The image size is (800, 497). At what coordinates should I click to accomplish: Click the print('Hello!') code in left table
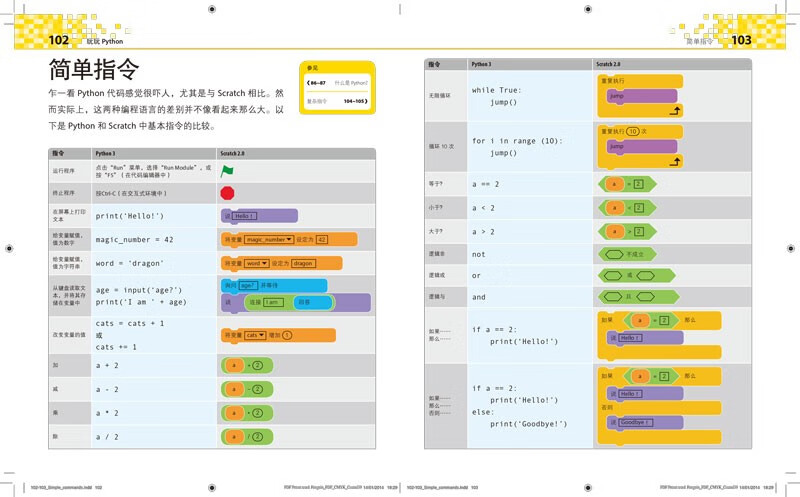coord(130,216)
